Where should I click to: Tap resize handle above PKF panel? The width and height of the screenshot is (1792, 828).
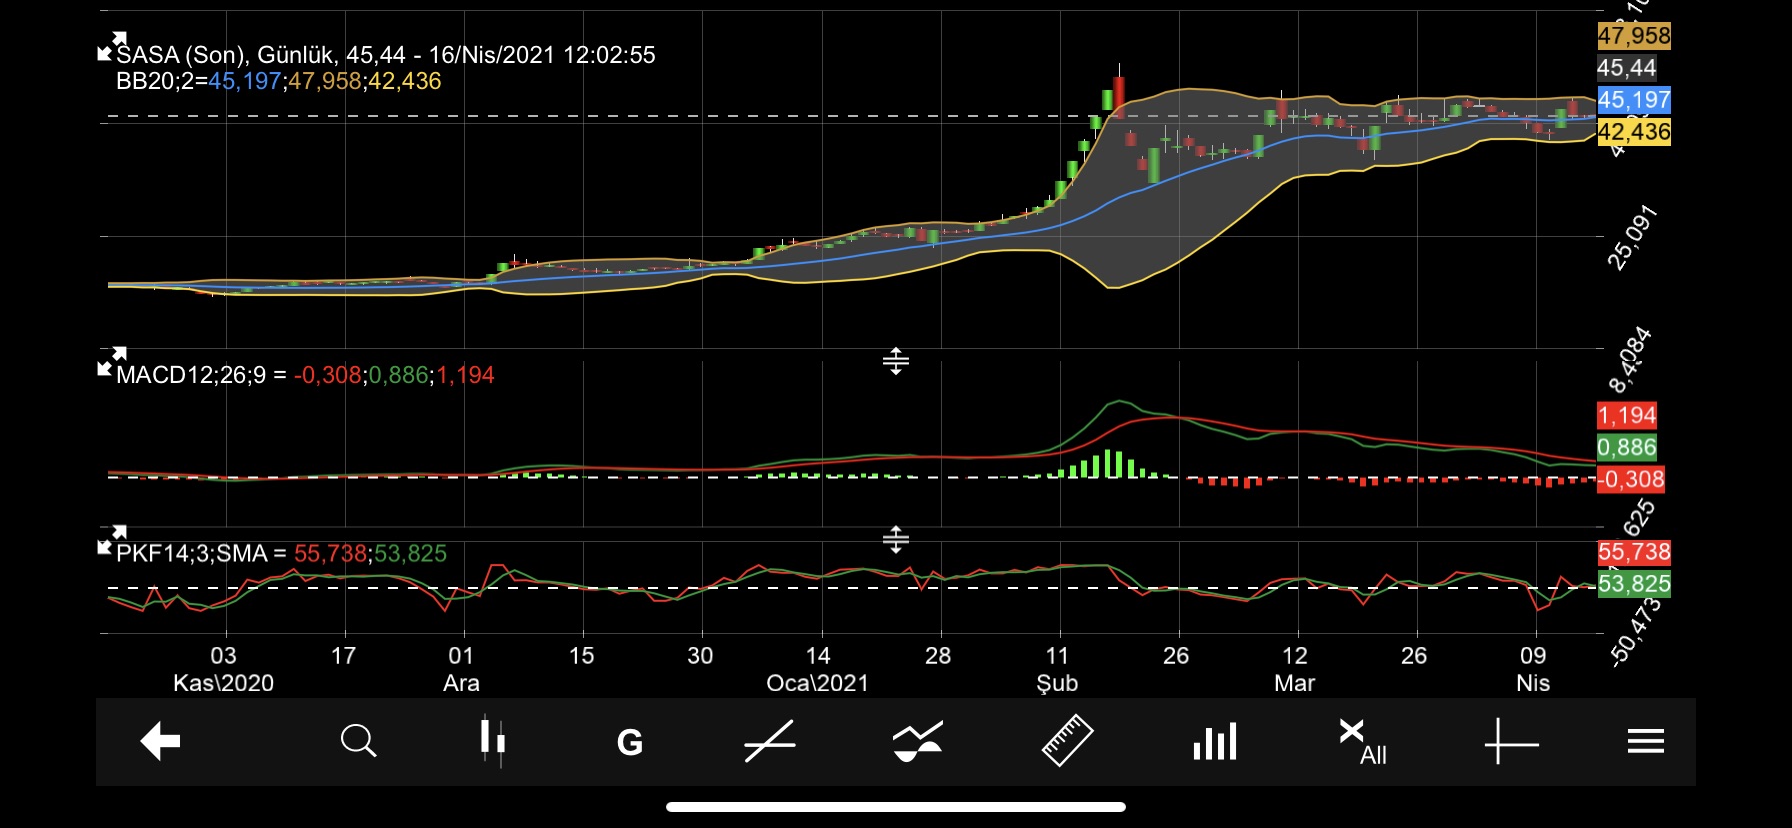click(895, 540)
